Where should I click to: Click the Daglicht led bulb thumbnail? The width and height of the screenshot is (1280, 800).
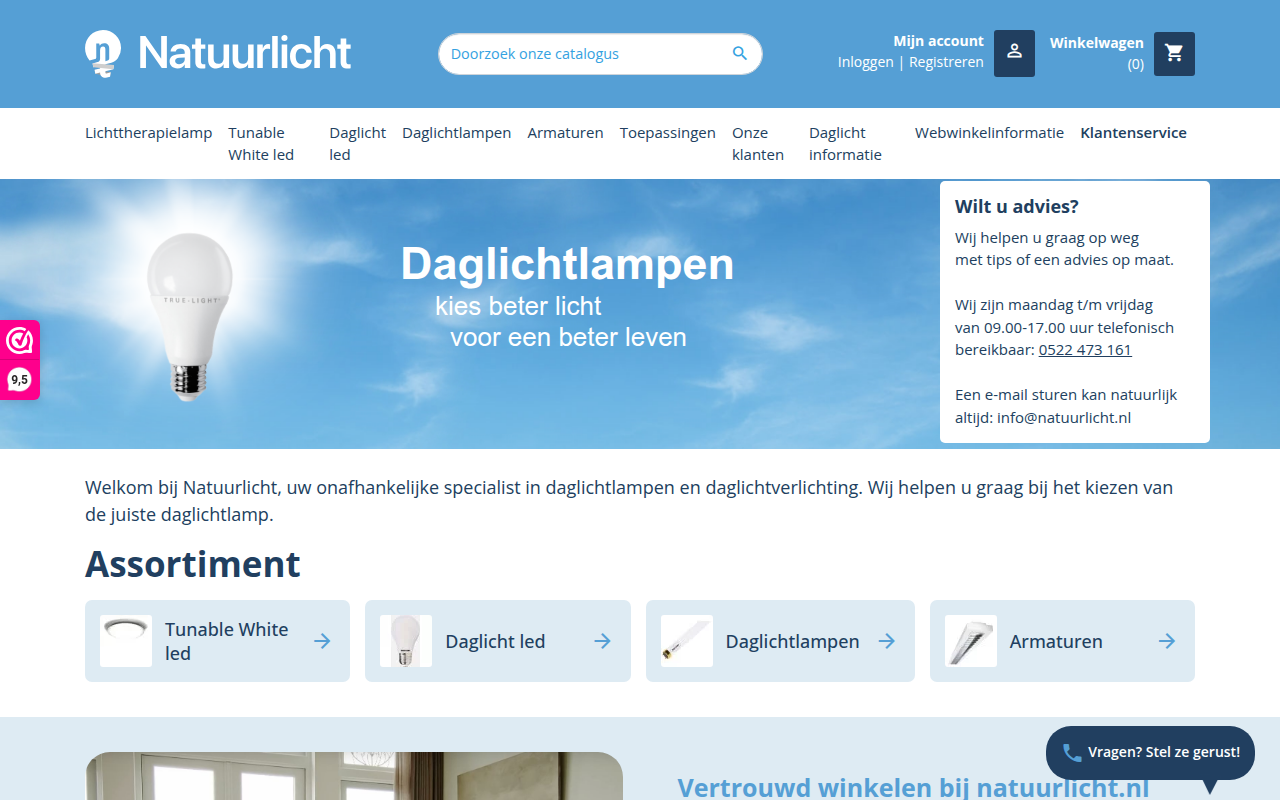point(406,641)
